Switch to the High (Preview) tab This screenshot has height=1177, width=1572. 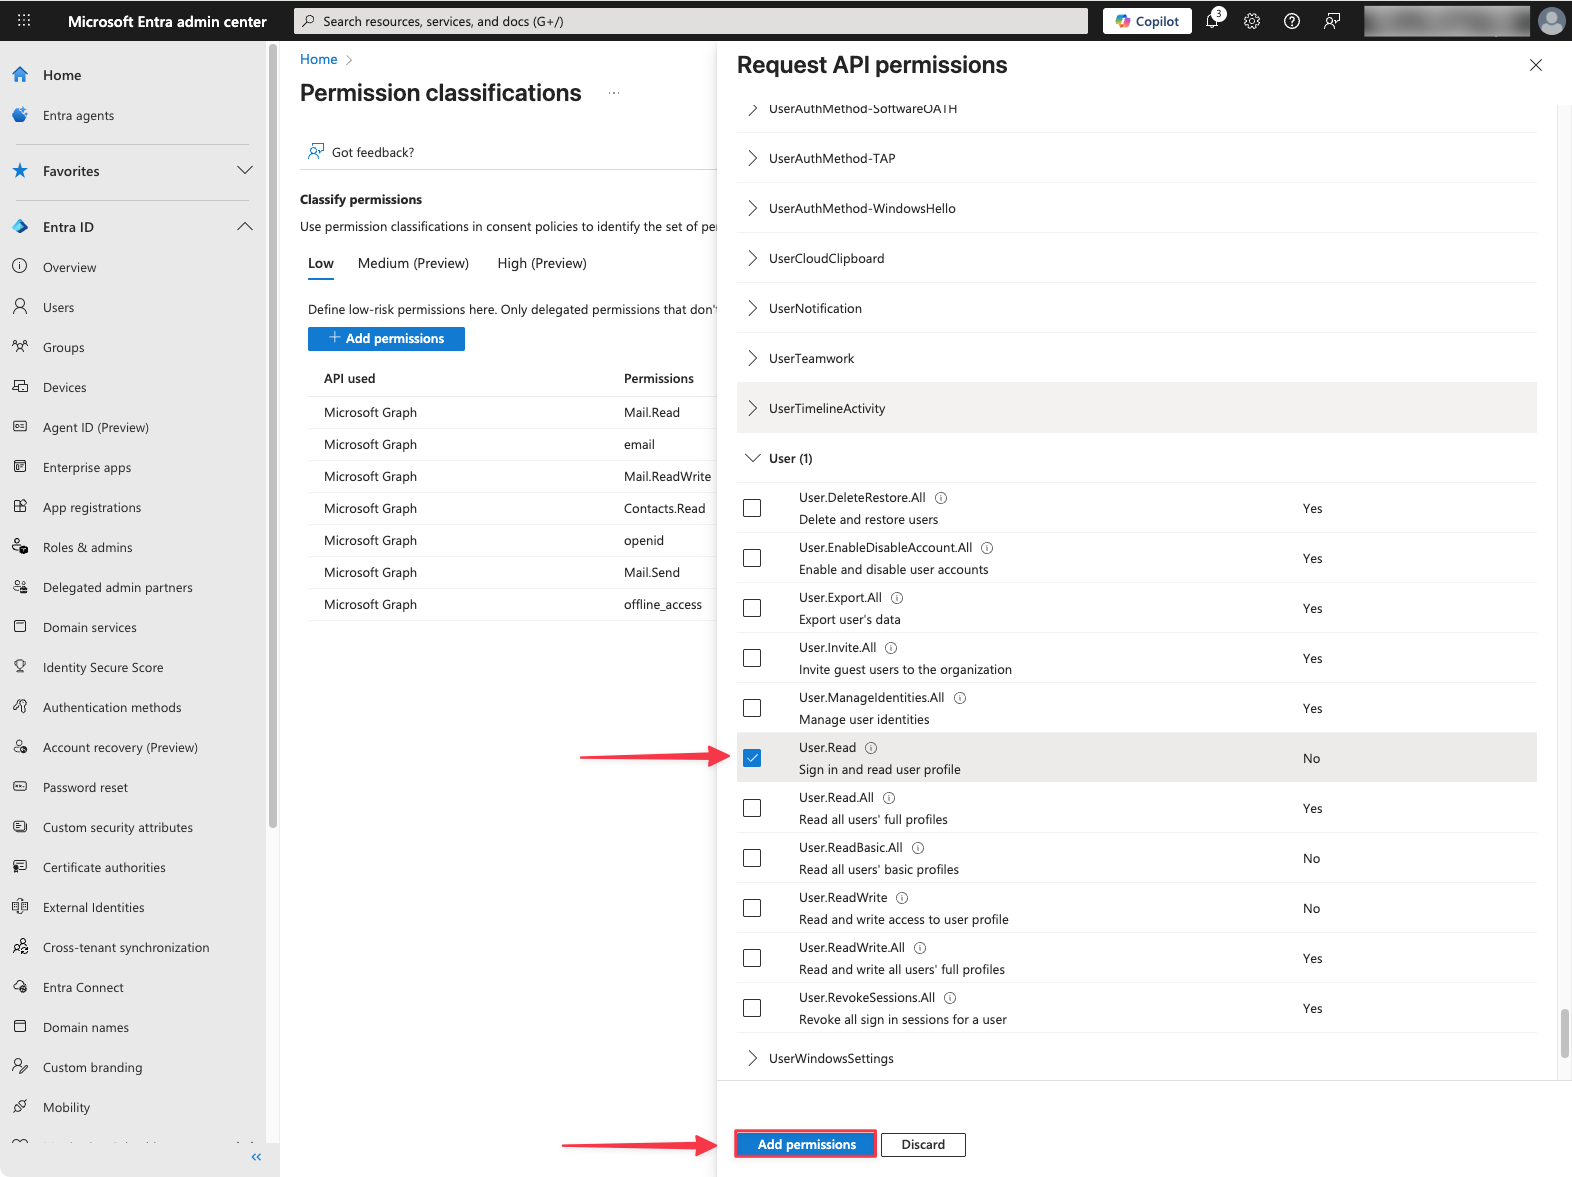click(x=542, y=263)
